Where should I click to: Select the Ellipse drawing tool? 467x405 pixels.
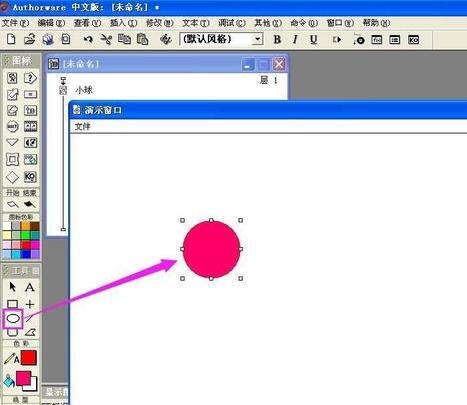[x=13, y=319]
